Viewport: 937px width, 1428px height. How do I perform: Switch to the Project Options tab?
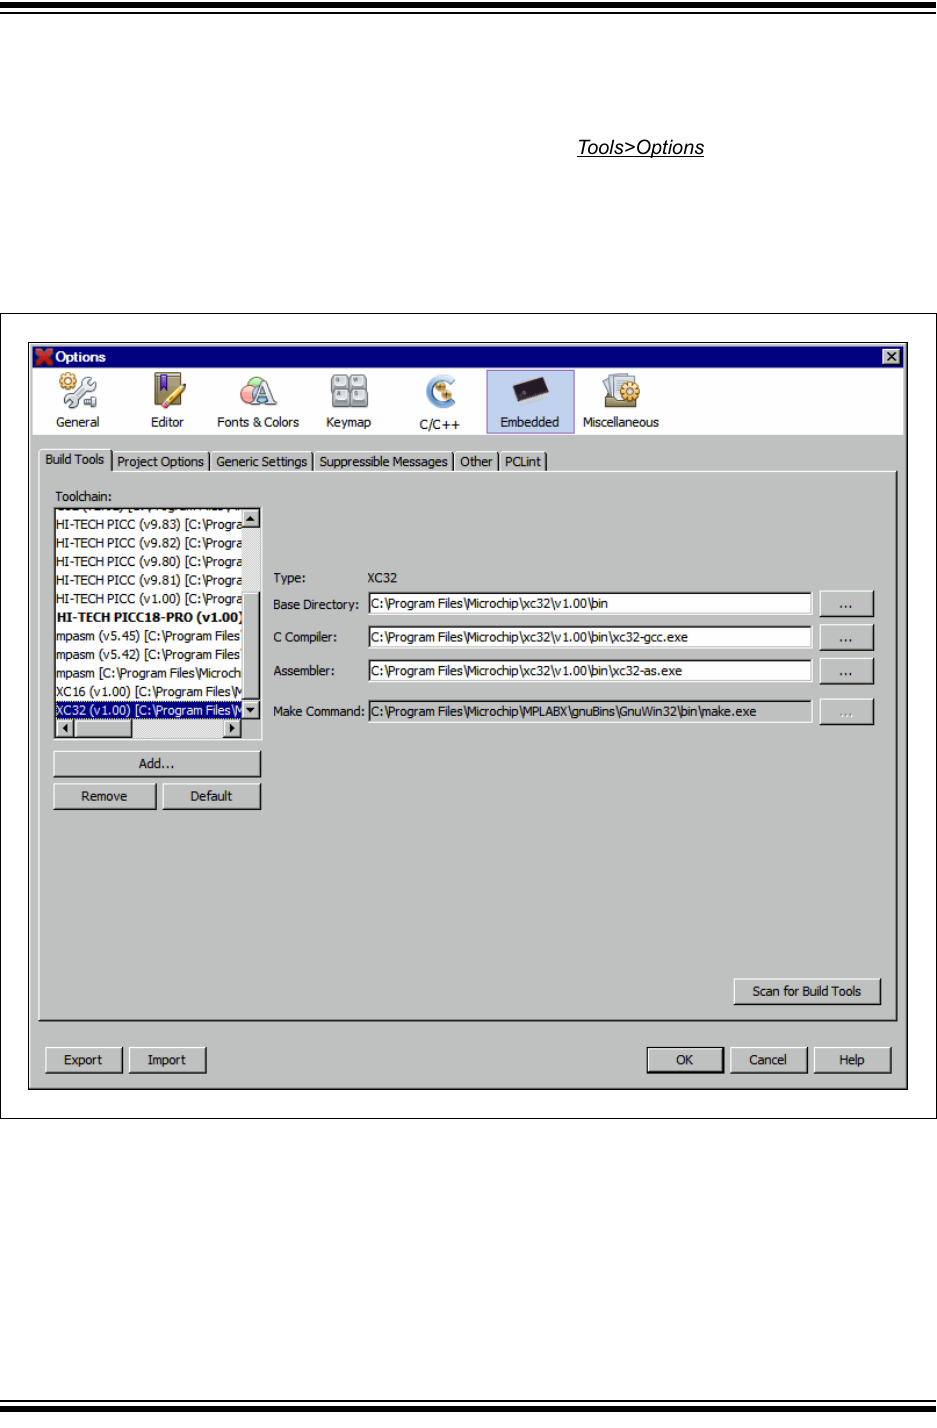(x=160, y=461)
